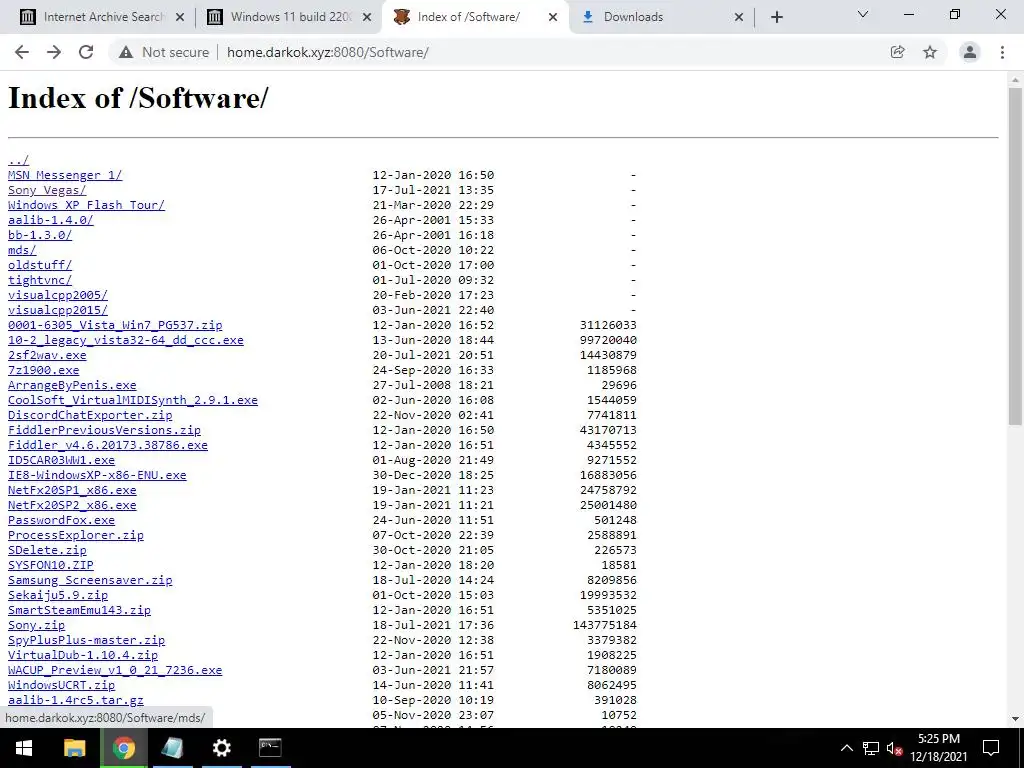
Task: Bookmark this page with the star icon
Action: click(930, 52)
